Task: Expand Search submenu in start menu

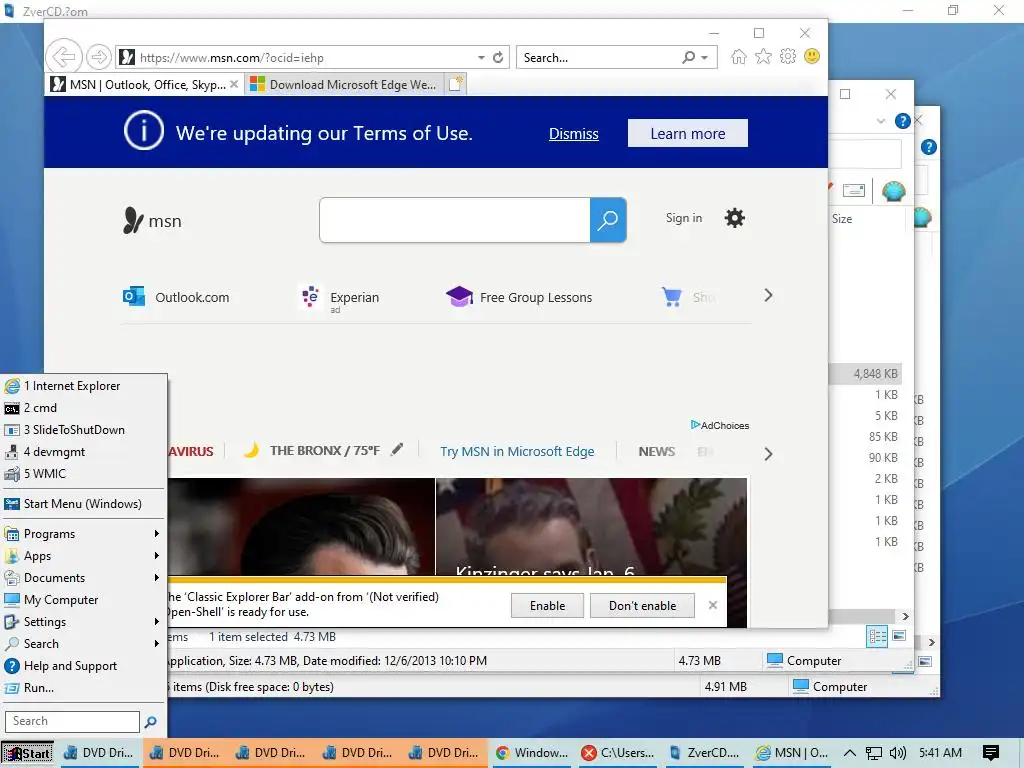Action: click(x=84, y=643)
